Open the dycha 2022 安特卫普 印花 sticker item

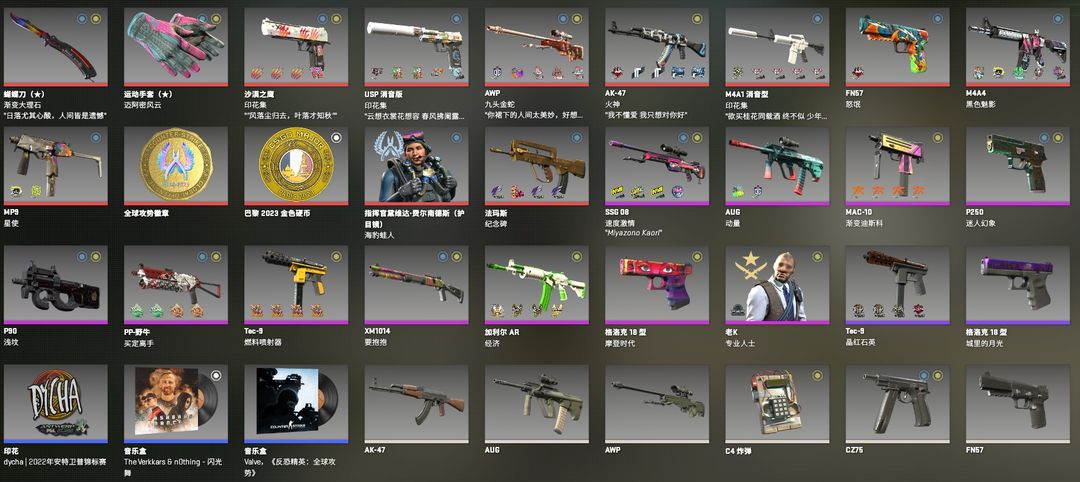point(56,404)
